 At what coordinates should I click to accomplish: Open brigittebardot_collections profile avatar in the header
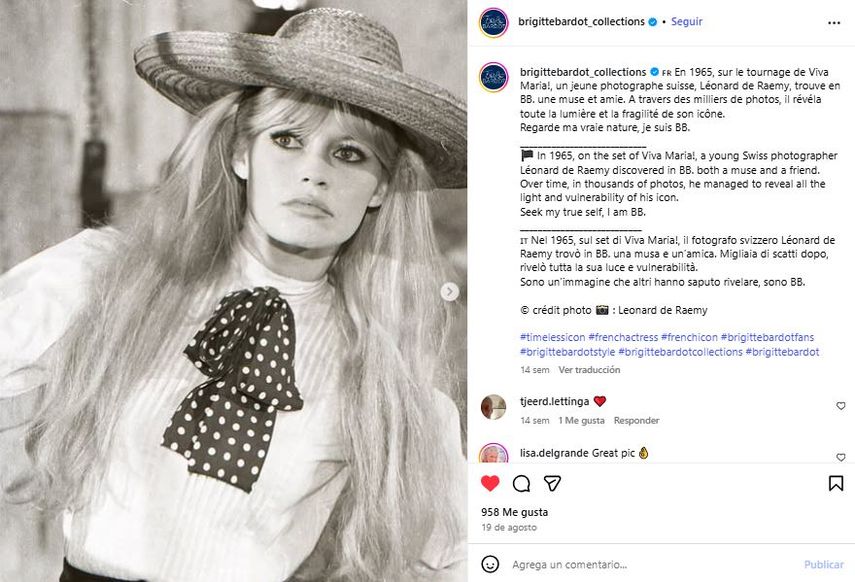pyautogui.click(x=492, y=20)
